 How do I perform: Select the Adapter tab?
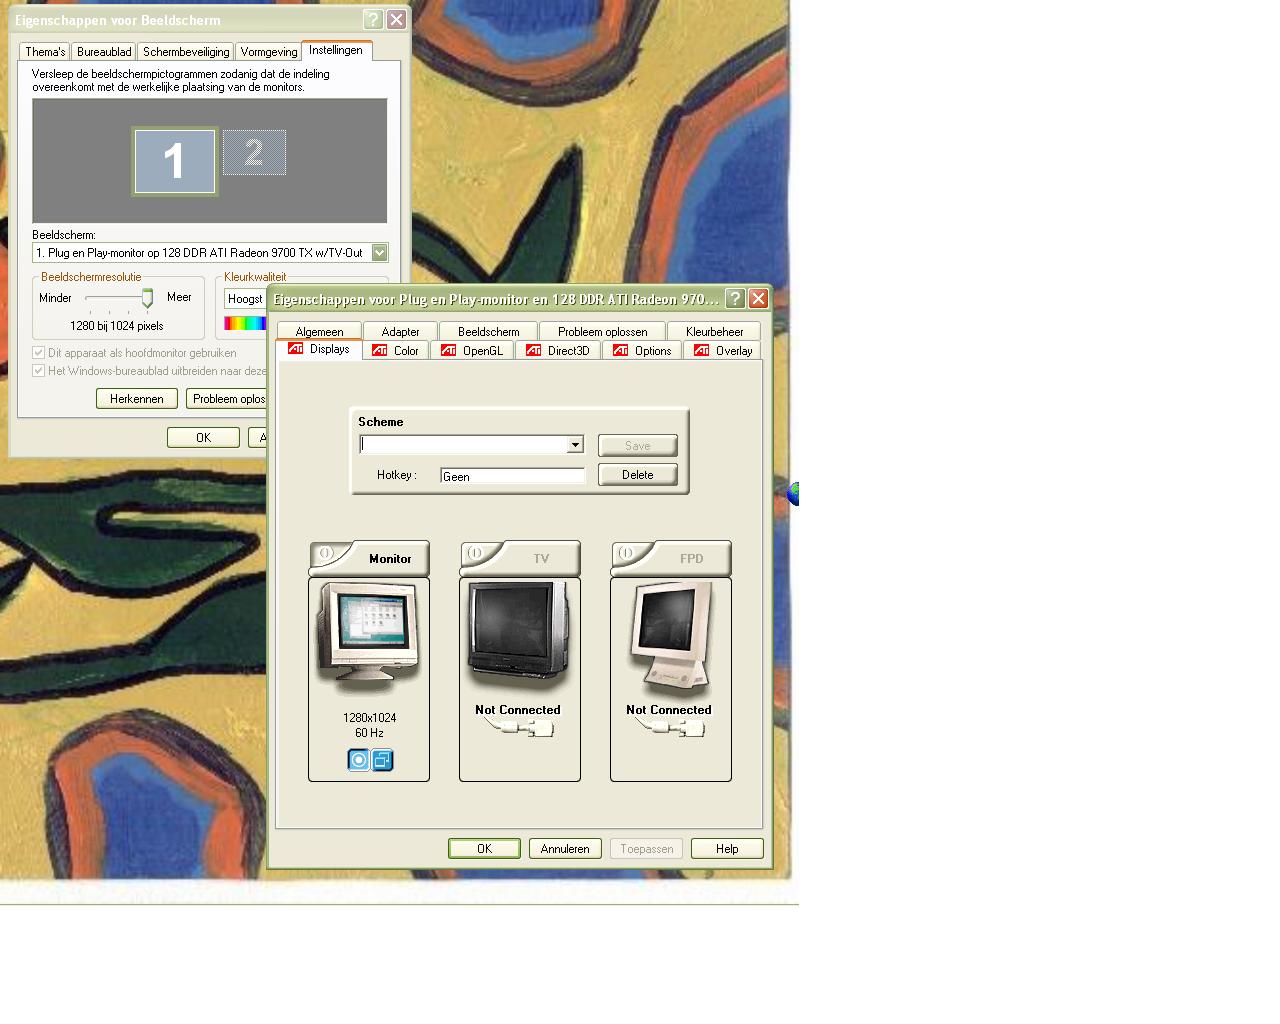pyautogui.click(x=400, y=331)
